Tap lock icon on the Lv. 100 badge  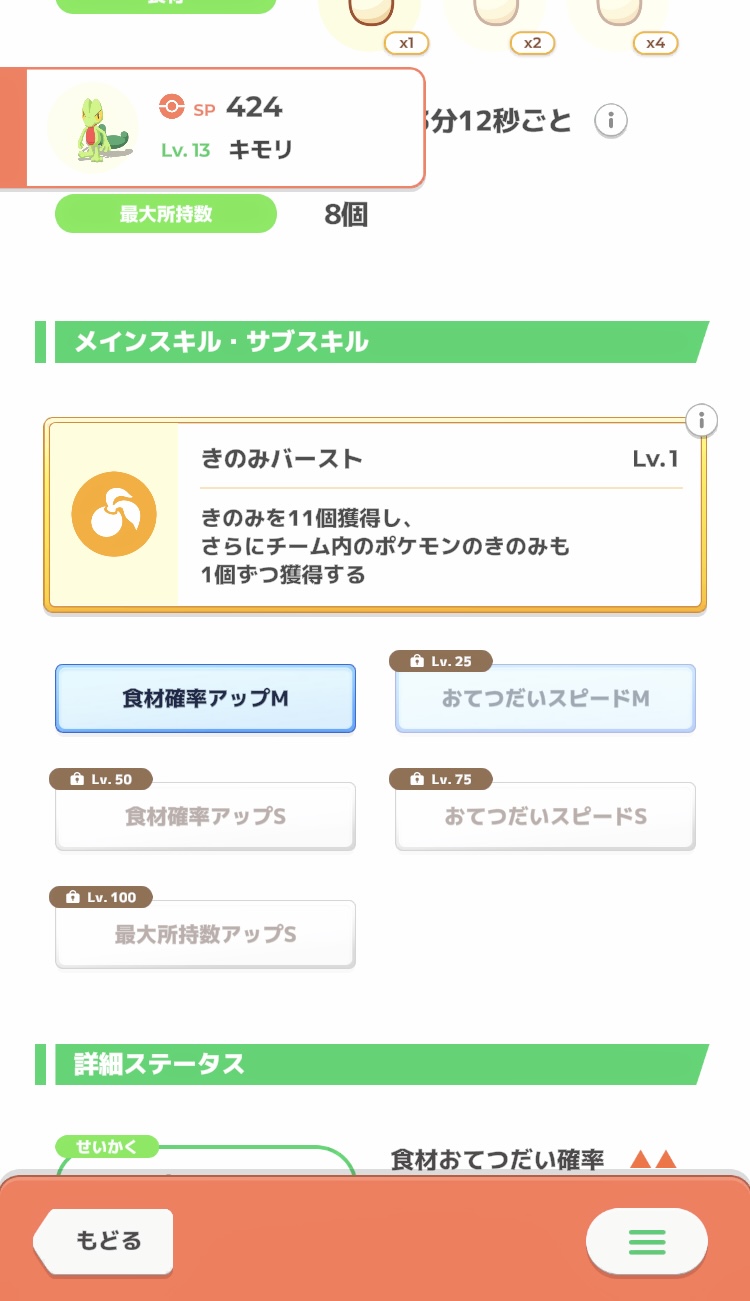[72, 897]
